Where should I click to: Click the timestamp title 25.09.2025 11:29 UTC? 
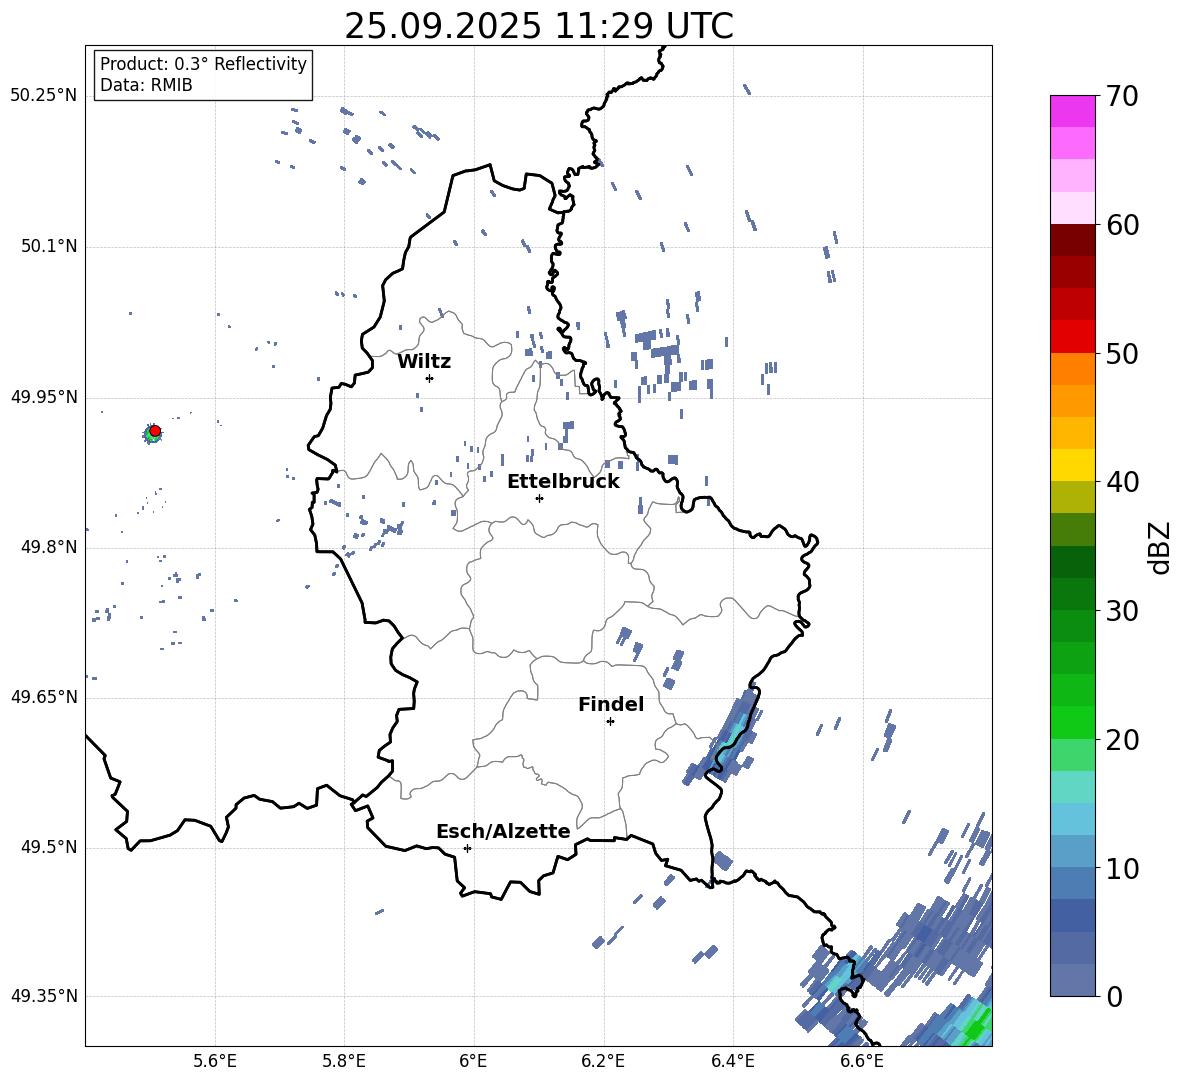(x=539, y=26)
